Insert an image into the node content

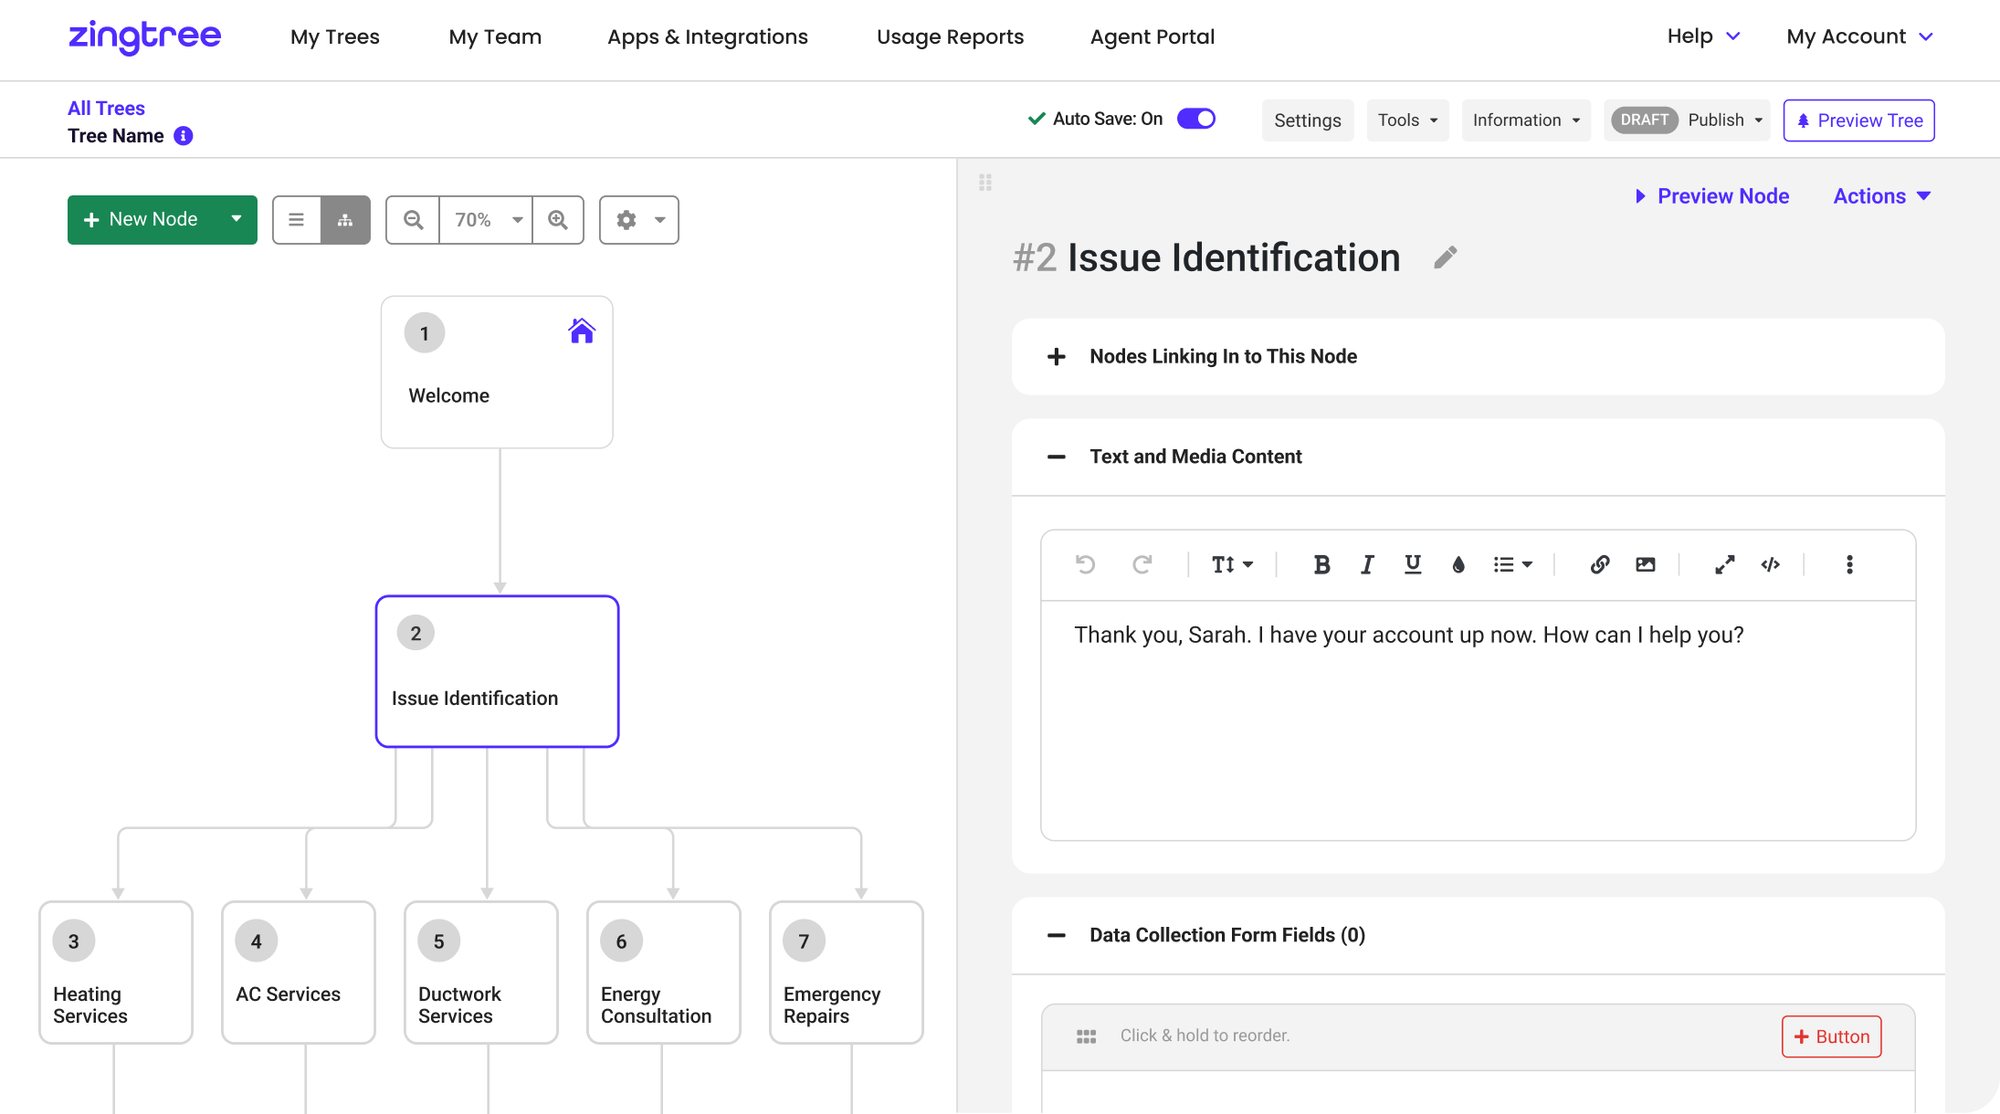tap(1645, 564)
